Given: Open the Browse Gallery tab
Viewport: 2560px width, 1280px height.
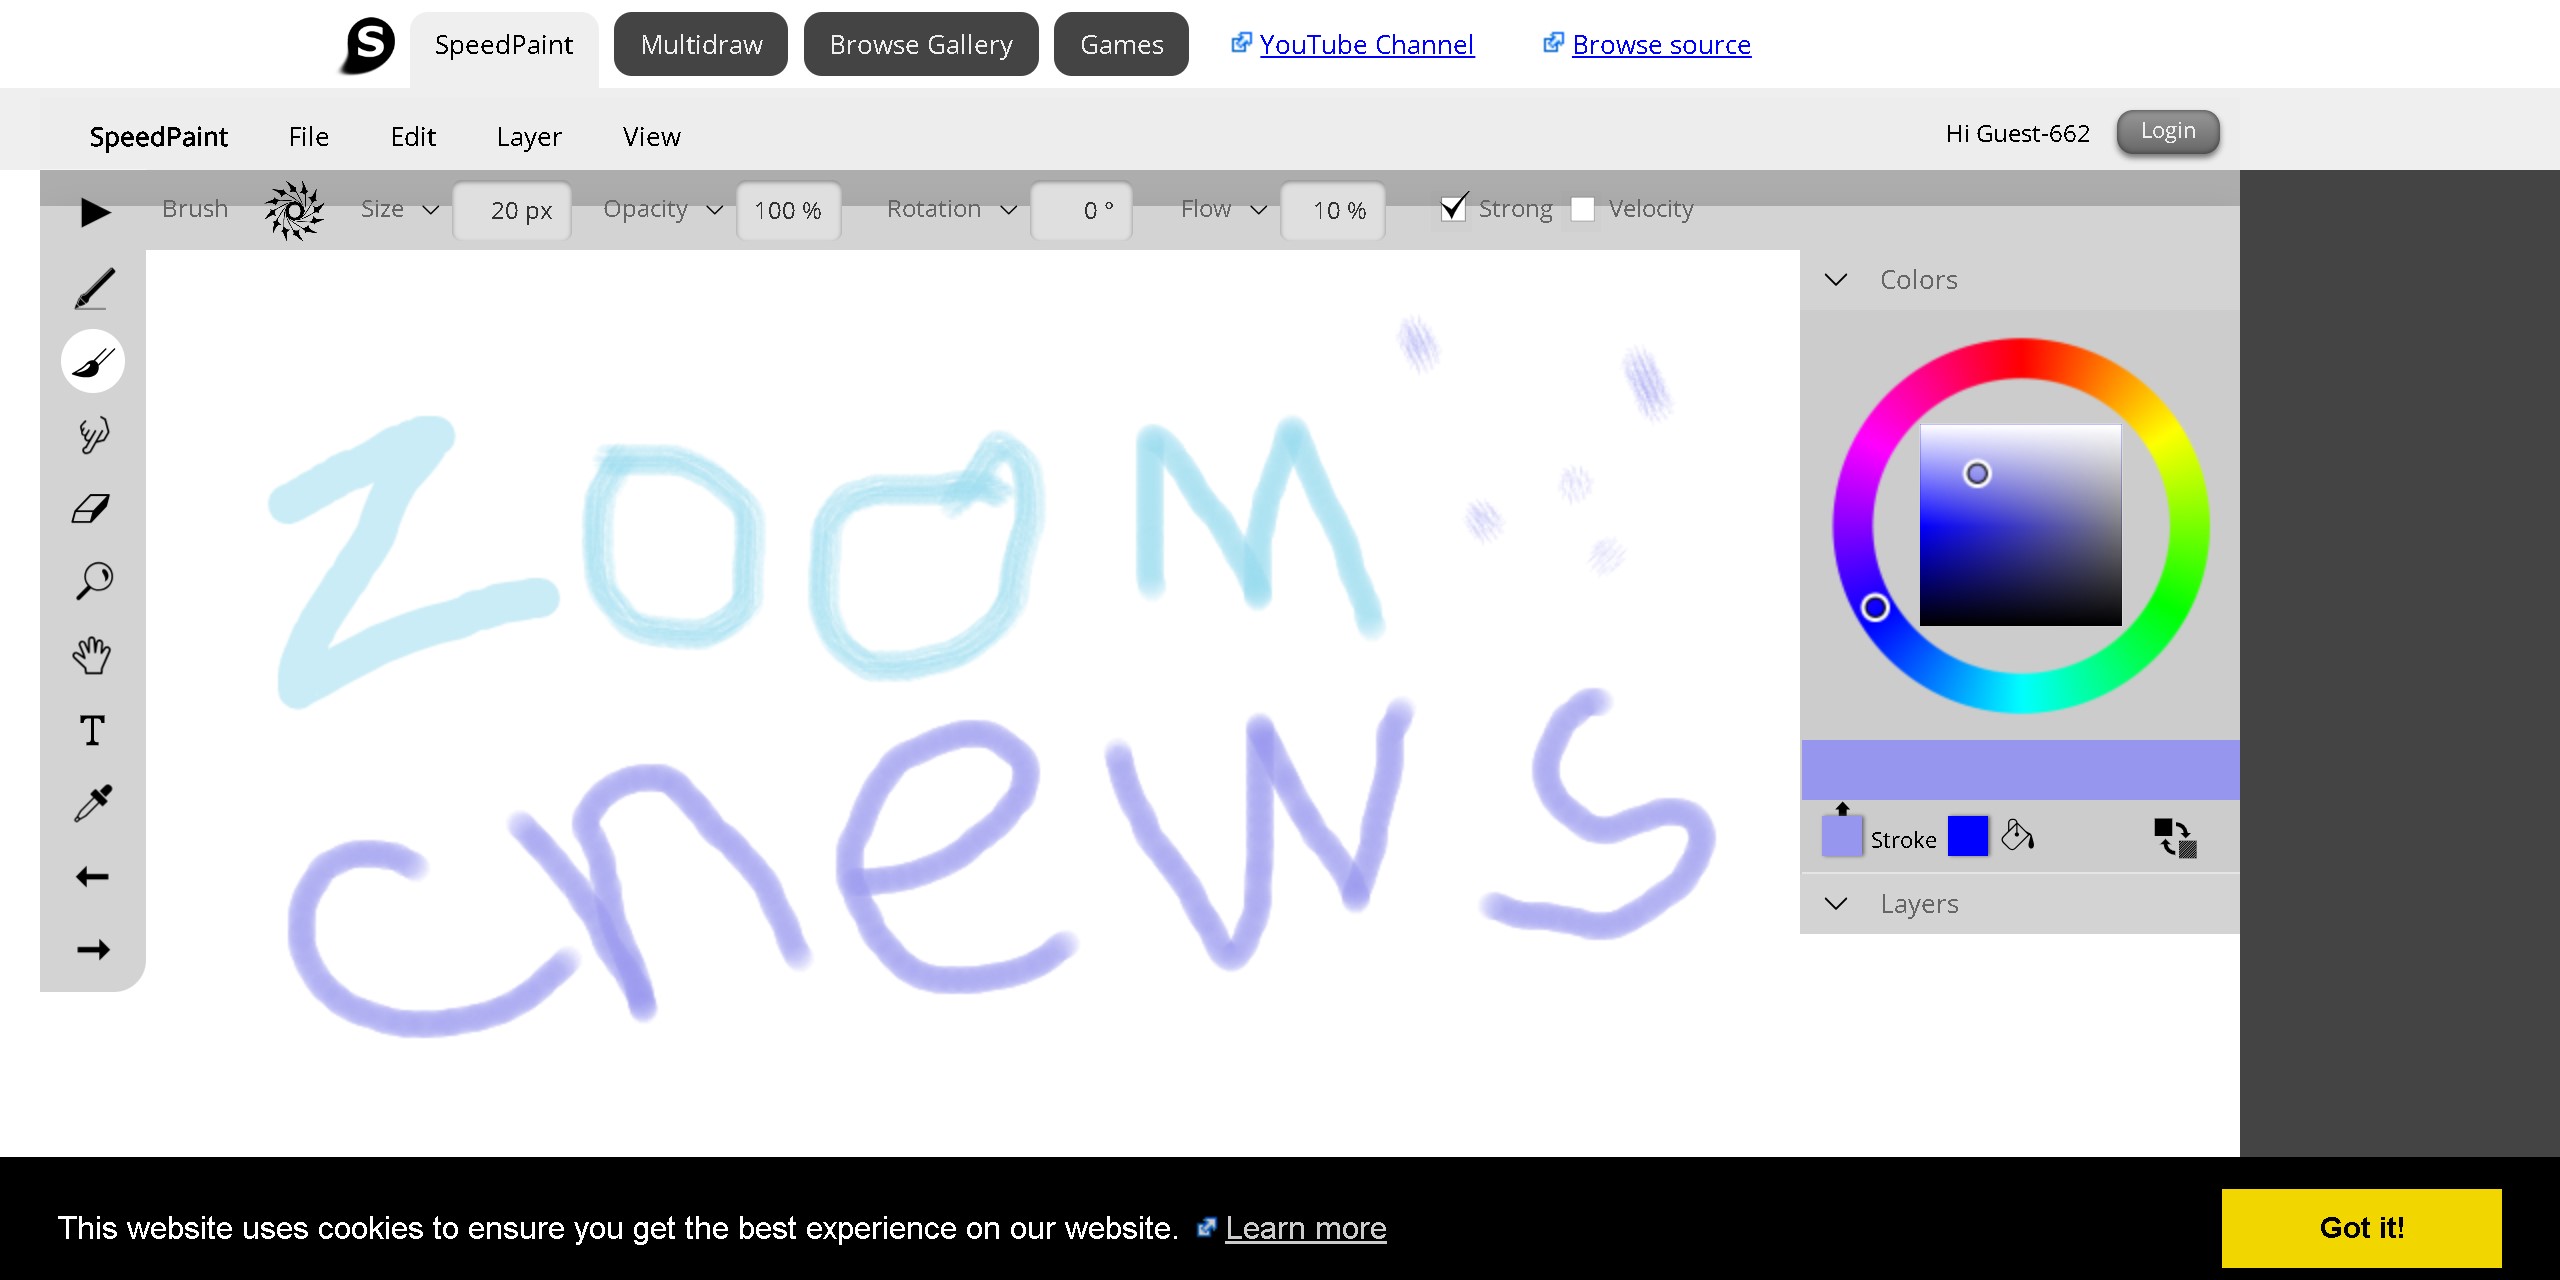Looking at the screenshot, I should [x=921, y=44].
